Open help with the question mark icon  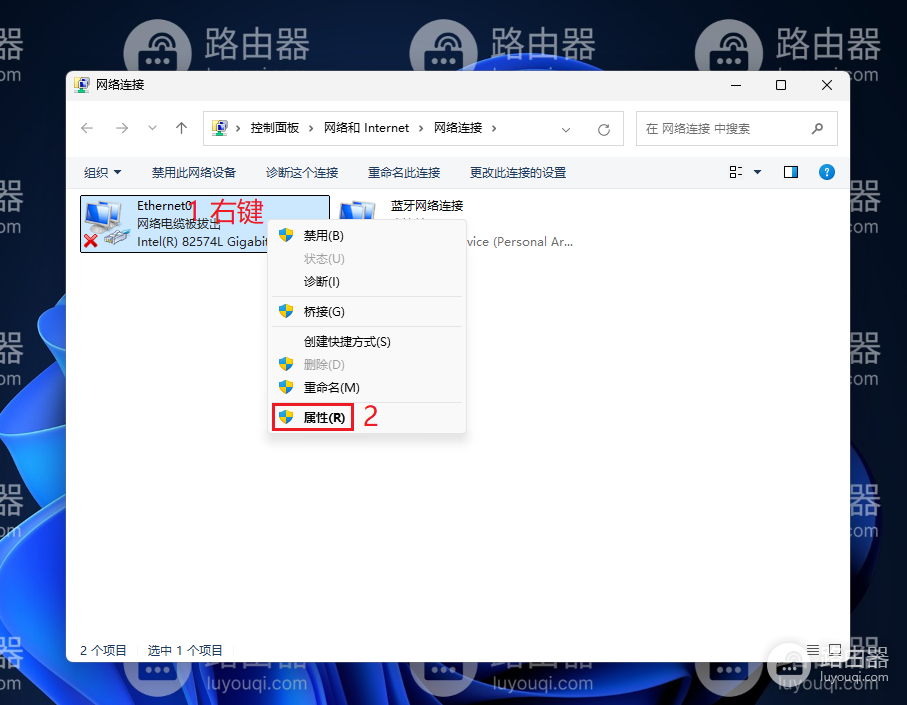click(x=827, y=172)
